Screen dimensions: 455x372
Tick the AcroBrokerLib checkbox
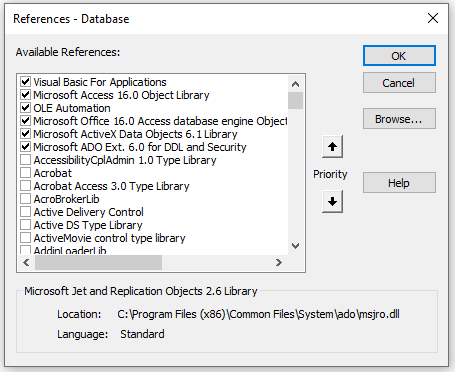[25, 199]
